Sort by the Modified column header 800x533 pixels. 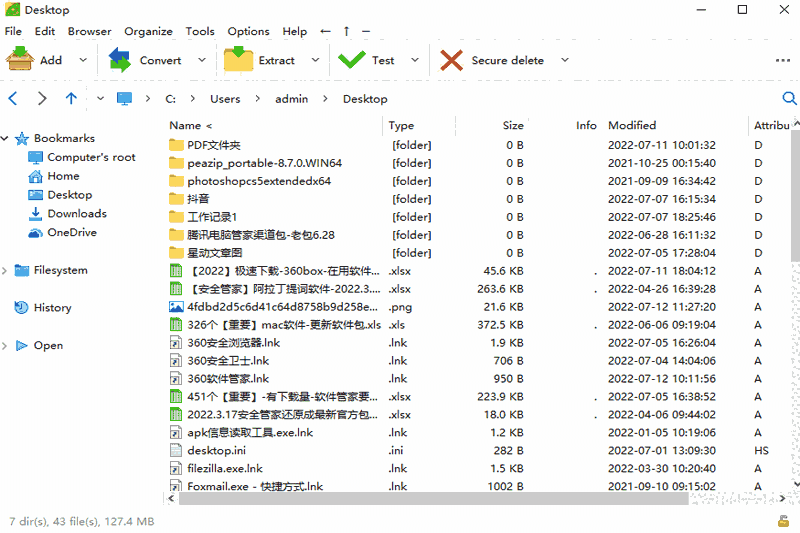632,125
